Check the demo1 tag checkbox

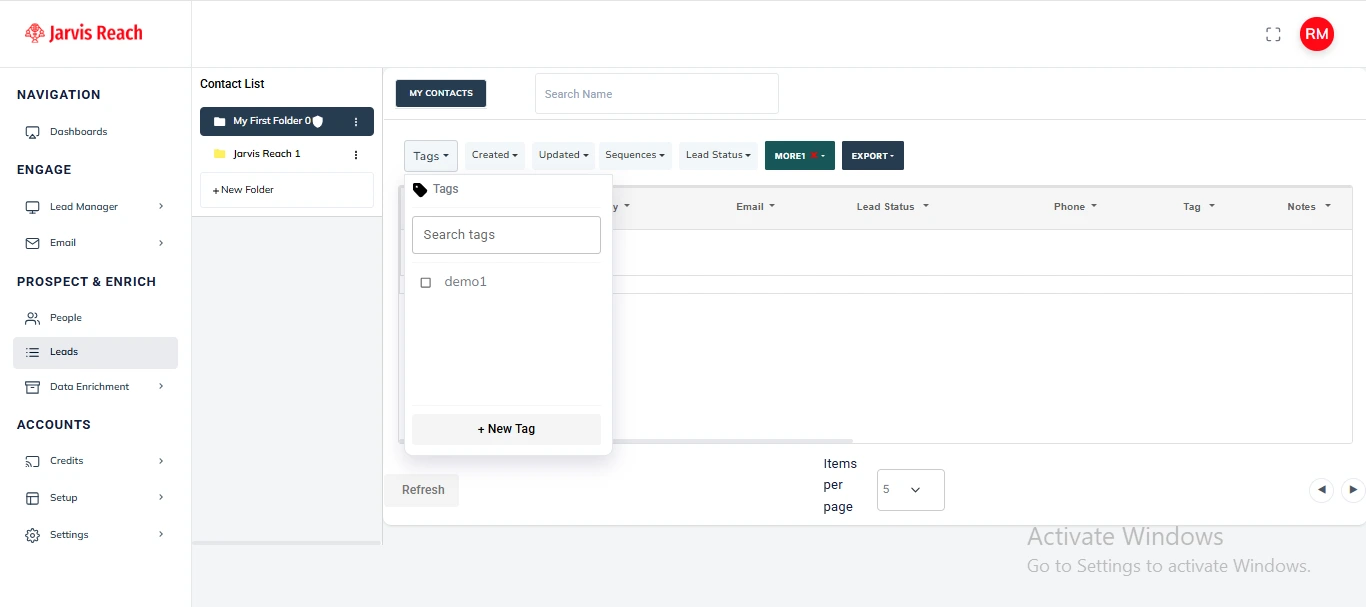coord(426,283)
